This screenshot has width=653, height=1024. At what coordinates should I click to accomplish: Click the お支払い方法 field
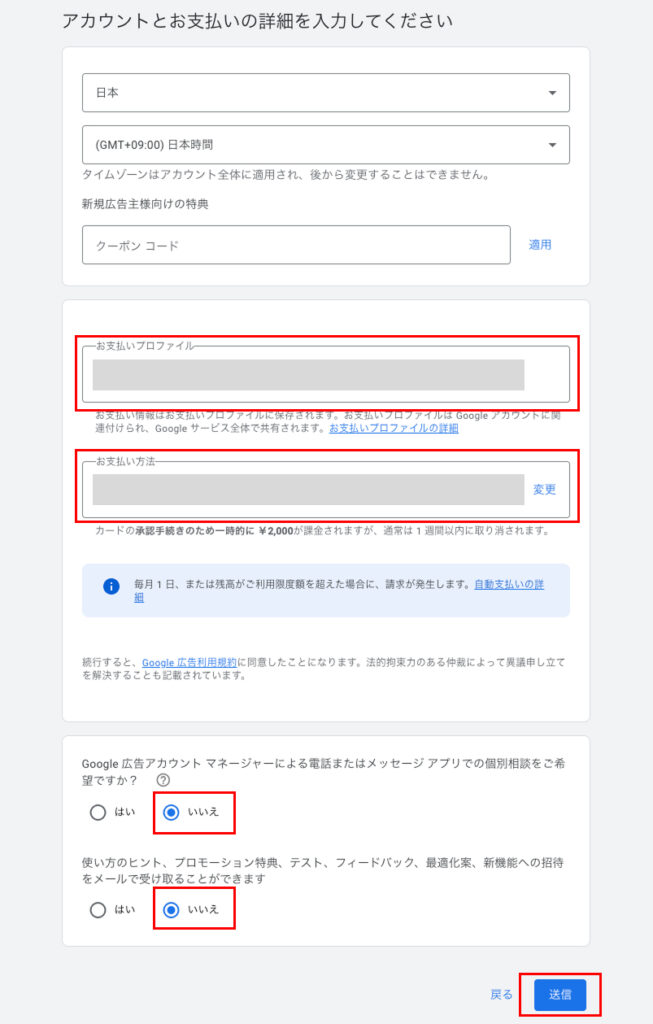pyautogui.click(x=308, y=490)
